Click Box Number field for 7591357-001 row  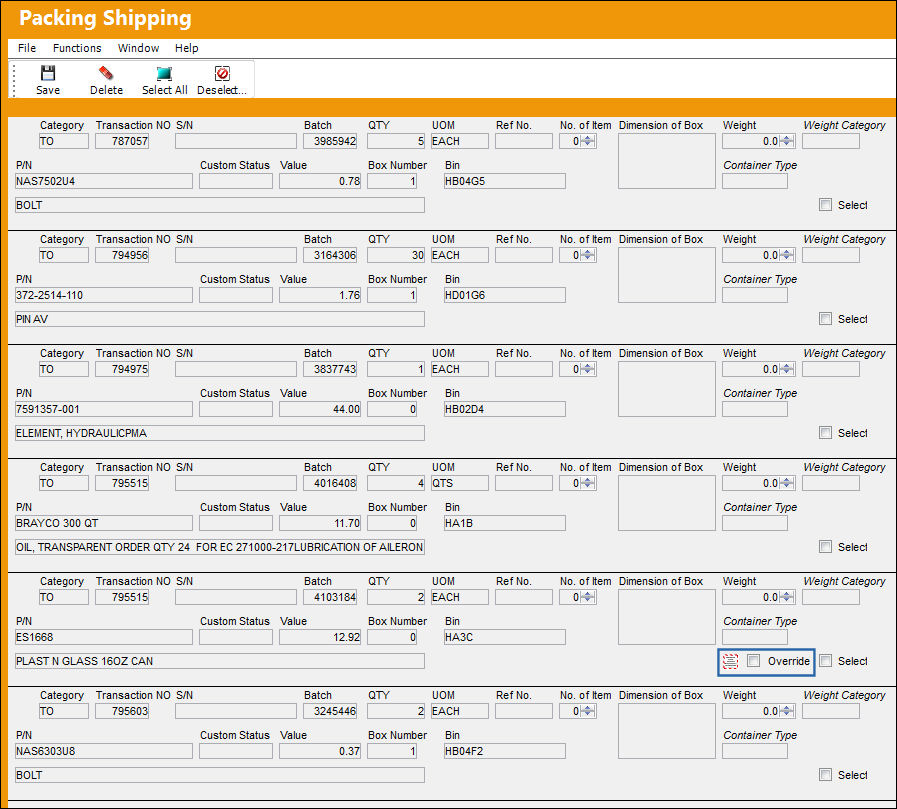(392, 410)
